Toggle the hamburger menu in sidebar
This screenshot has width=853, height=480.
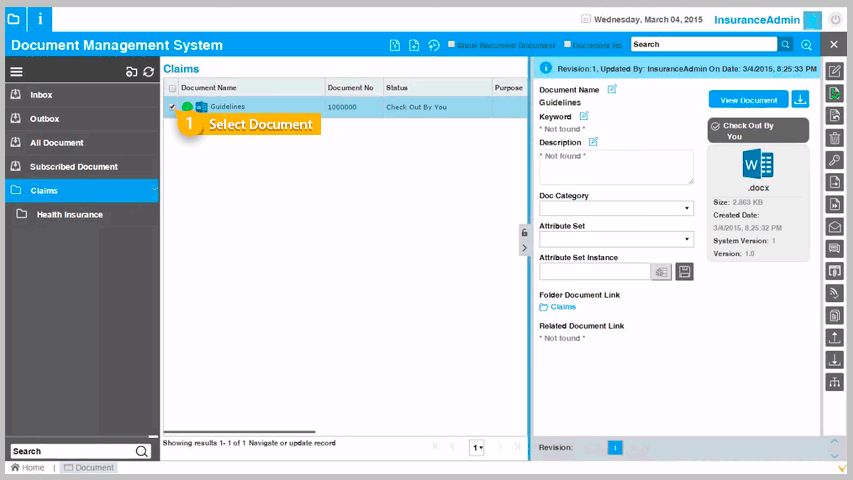tap(16, 72)
